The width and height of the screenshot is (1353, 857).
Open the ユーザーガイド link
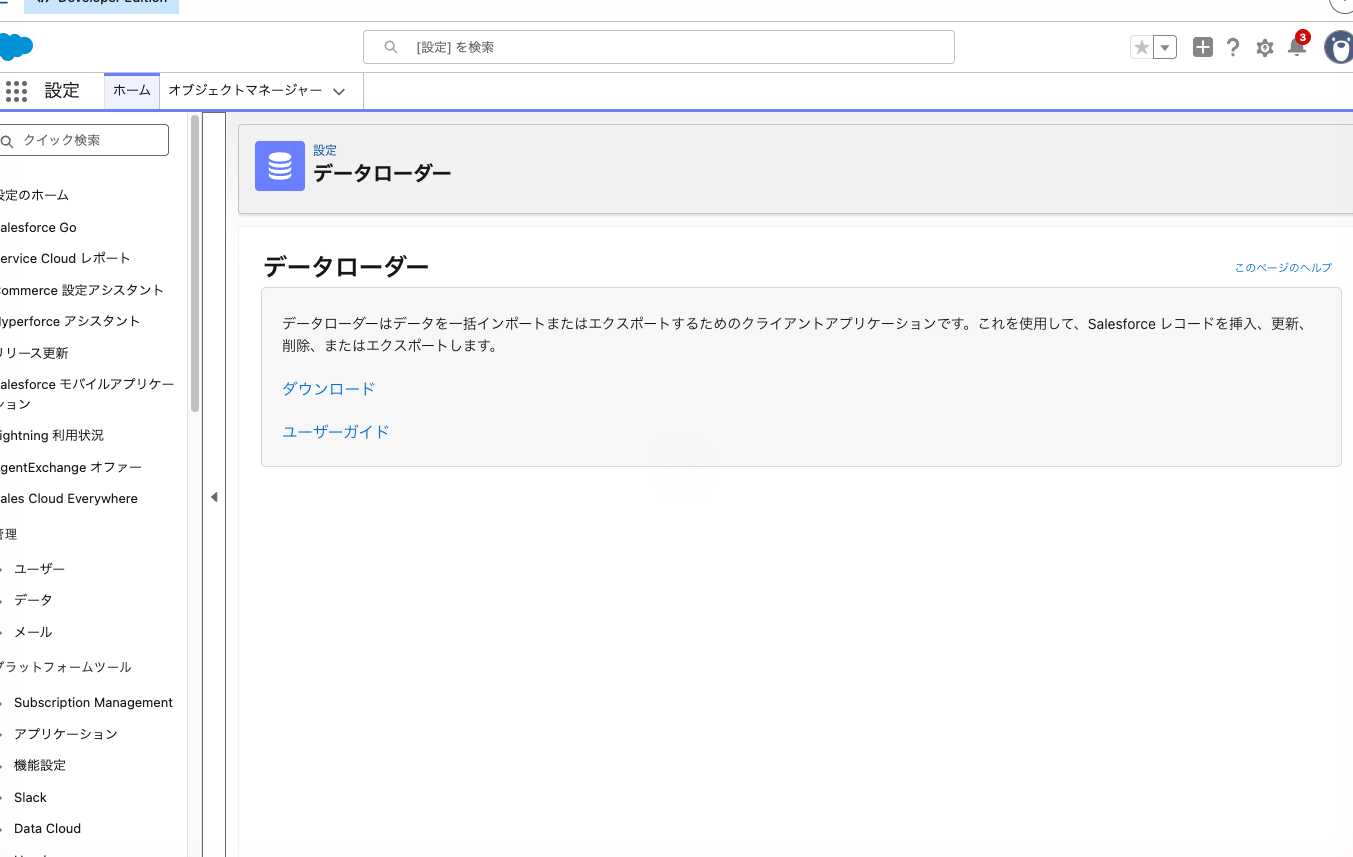pos(336,432)
